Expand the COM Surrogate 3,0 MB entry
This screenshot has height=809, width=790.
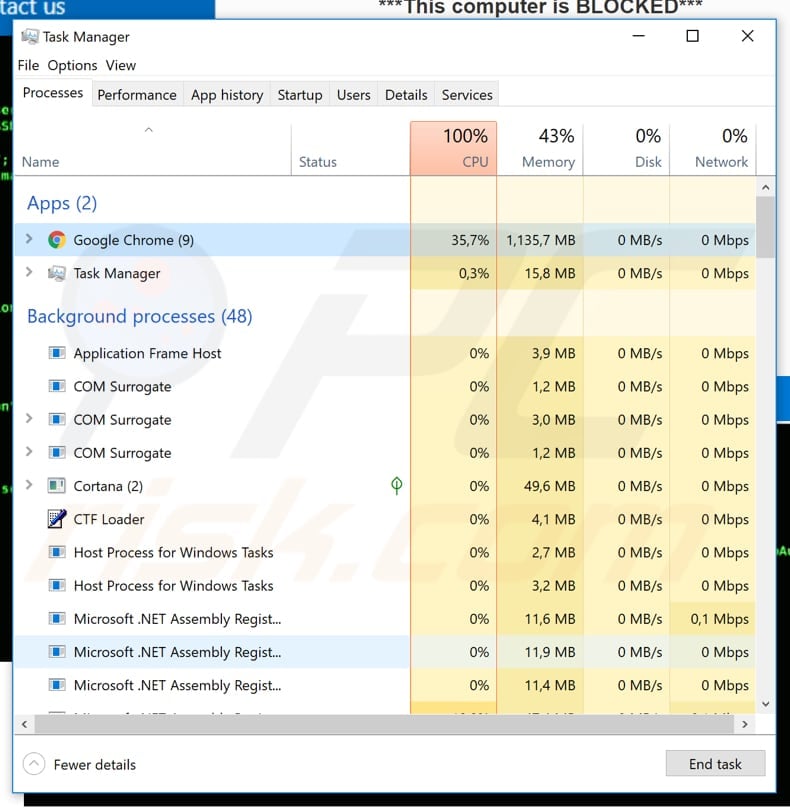pos(29,418)
